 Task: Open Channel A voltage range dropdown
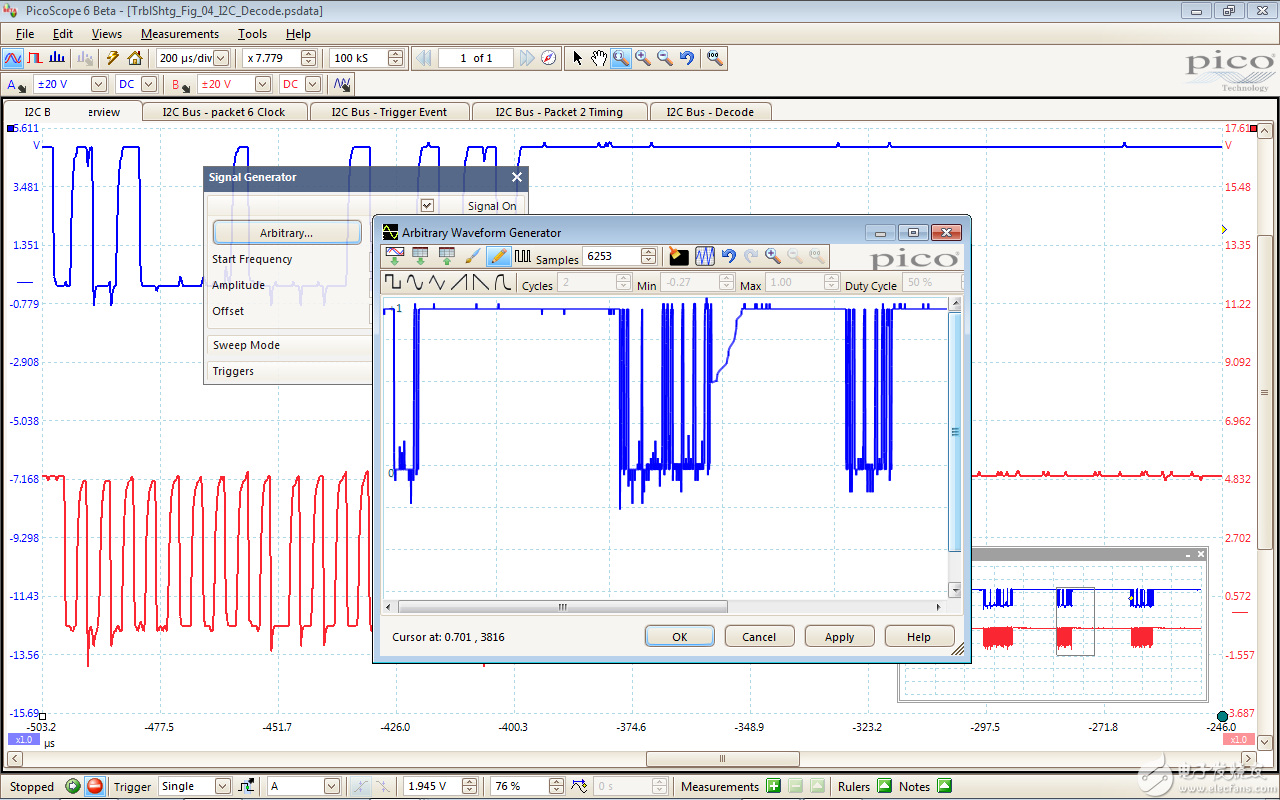coord(98,85)
